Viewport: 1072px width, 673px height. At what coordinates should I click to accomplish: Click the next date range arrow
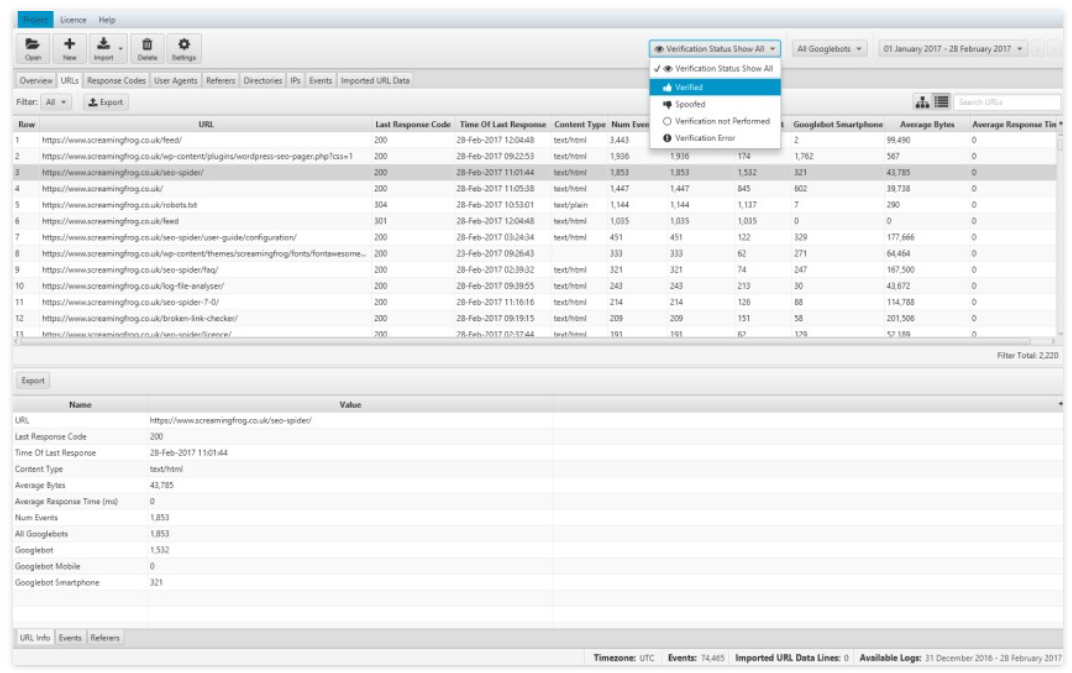coord(1054,49)
